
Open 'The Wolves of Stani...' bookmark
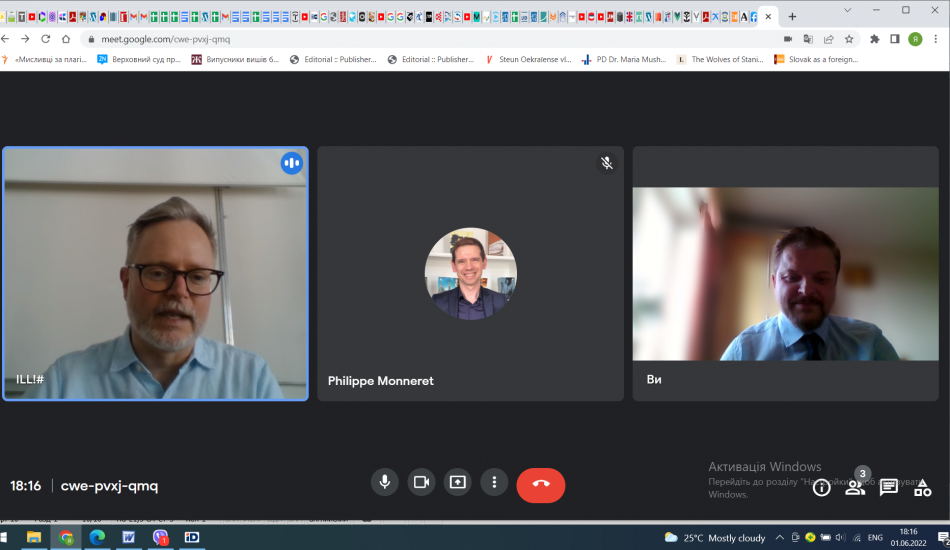click(x=720, y=60)
